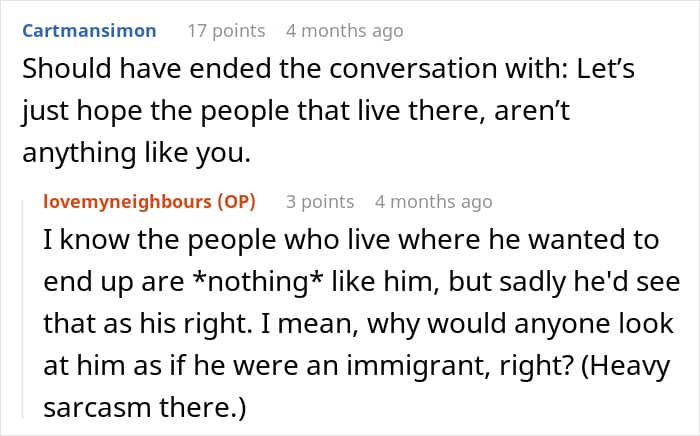Click the 17 points score label
The width and height of the screenshot is (700, 436).
click(226, 31)
